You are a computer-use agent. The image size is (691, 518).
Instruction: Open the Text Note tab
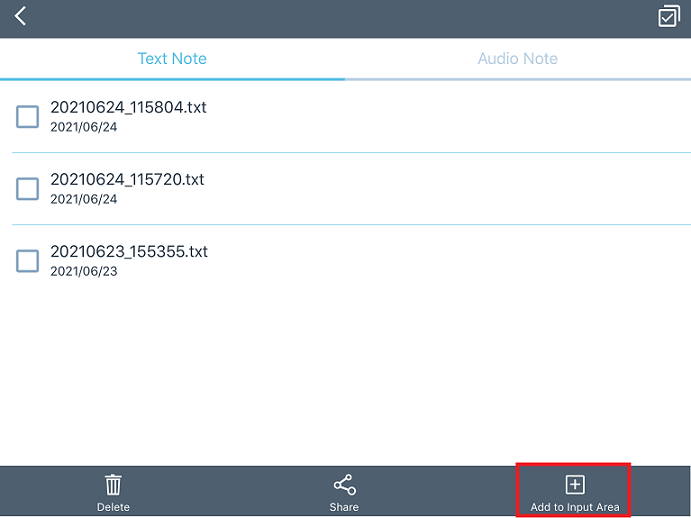pyautogui.click(x=172, y=58)
